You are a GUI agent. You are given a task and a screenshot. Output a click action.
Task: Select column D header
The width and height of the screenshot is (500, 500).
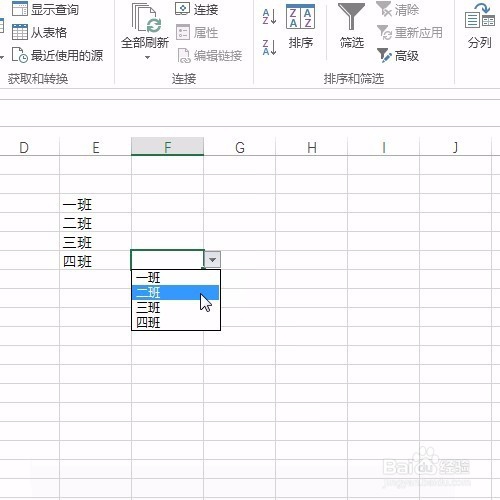(24, 147)
